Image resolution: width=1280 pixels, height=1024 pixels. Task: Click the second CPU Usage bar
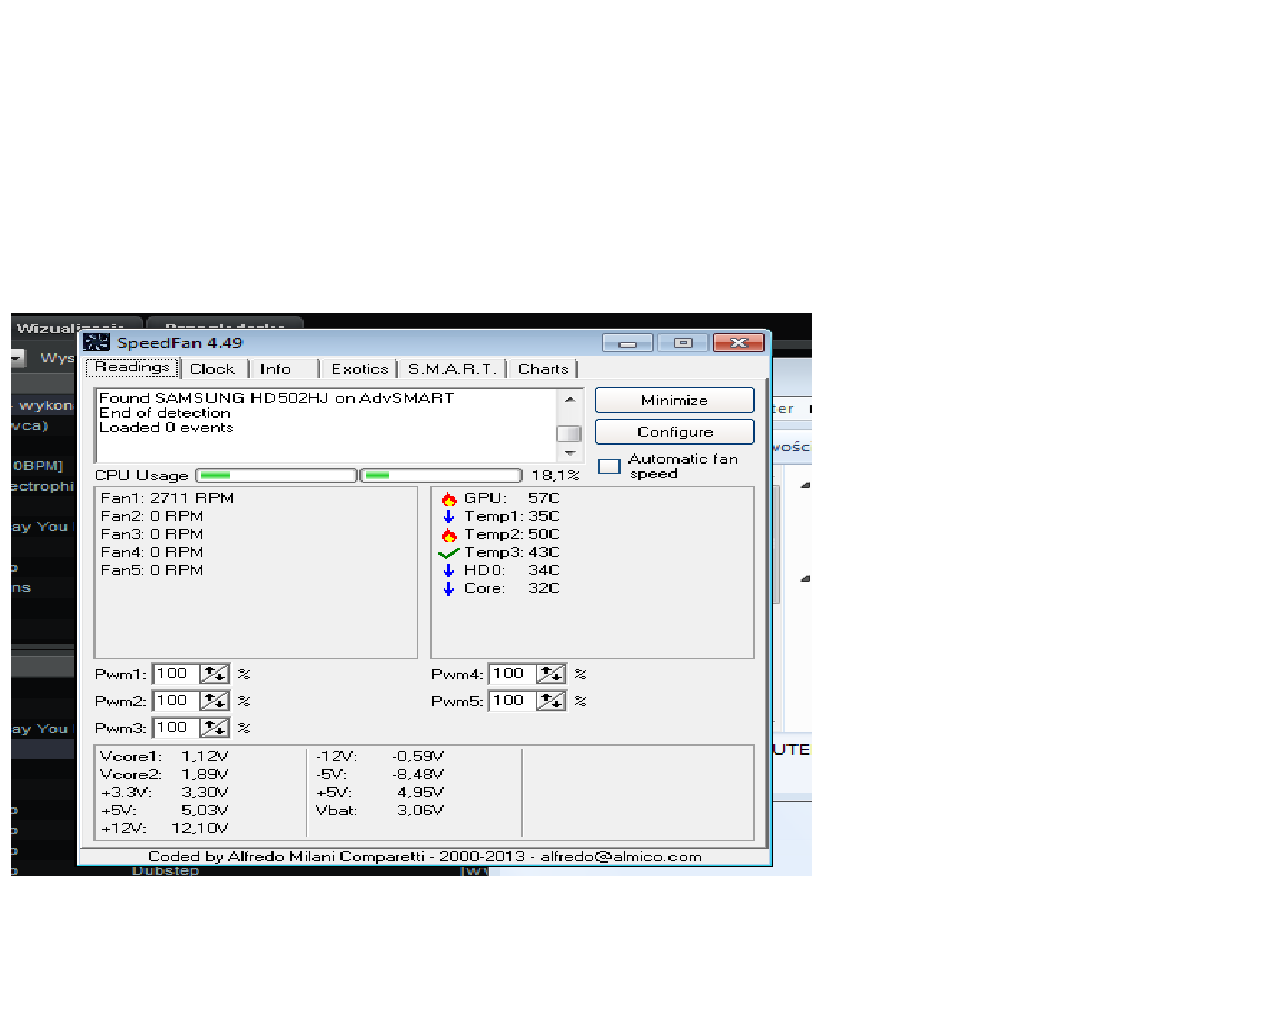[441, 475]
